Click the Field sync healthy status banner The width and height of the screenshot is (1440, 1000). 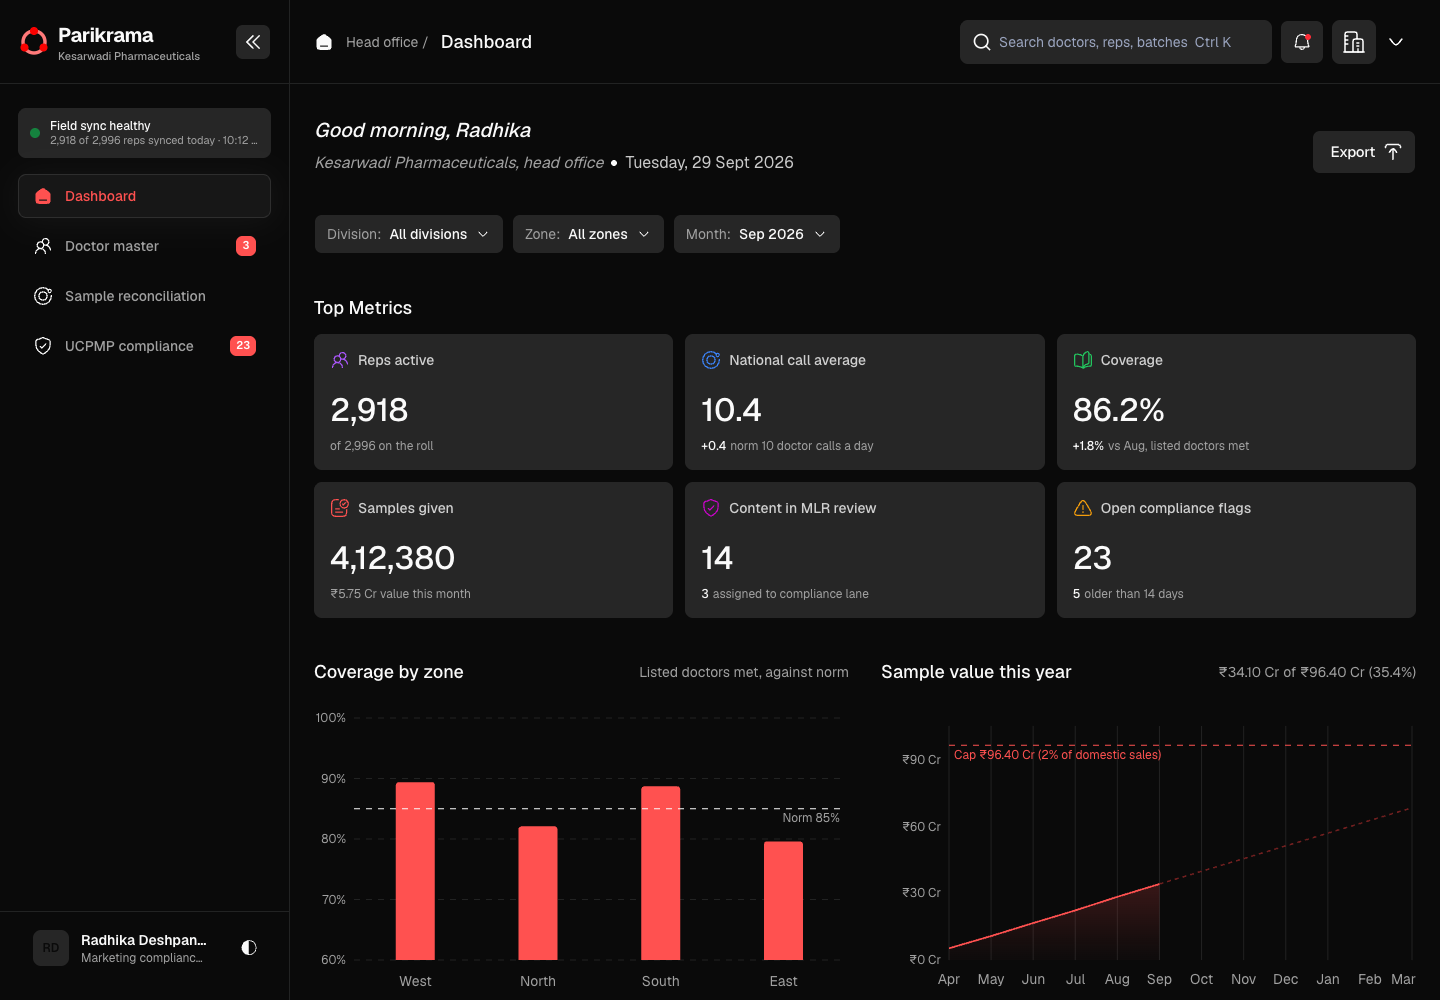pos(144,133)
